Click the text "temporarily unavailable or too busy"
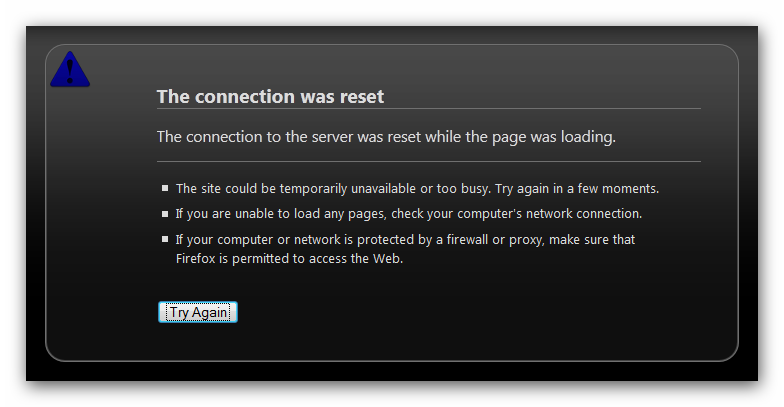The height and width of the screenshot is (407, 784). tap(386, 188)
